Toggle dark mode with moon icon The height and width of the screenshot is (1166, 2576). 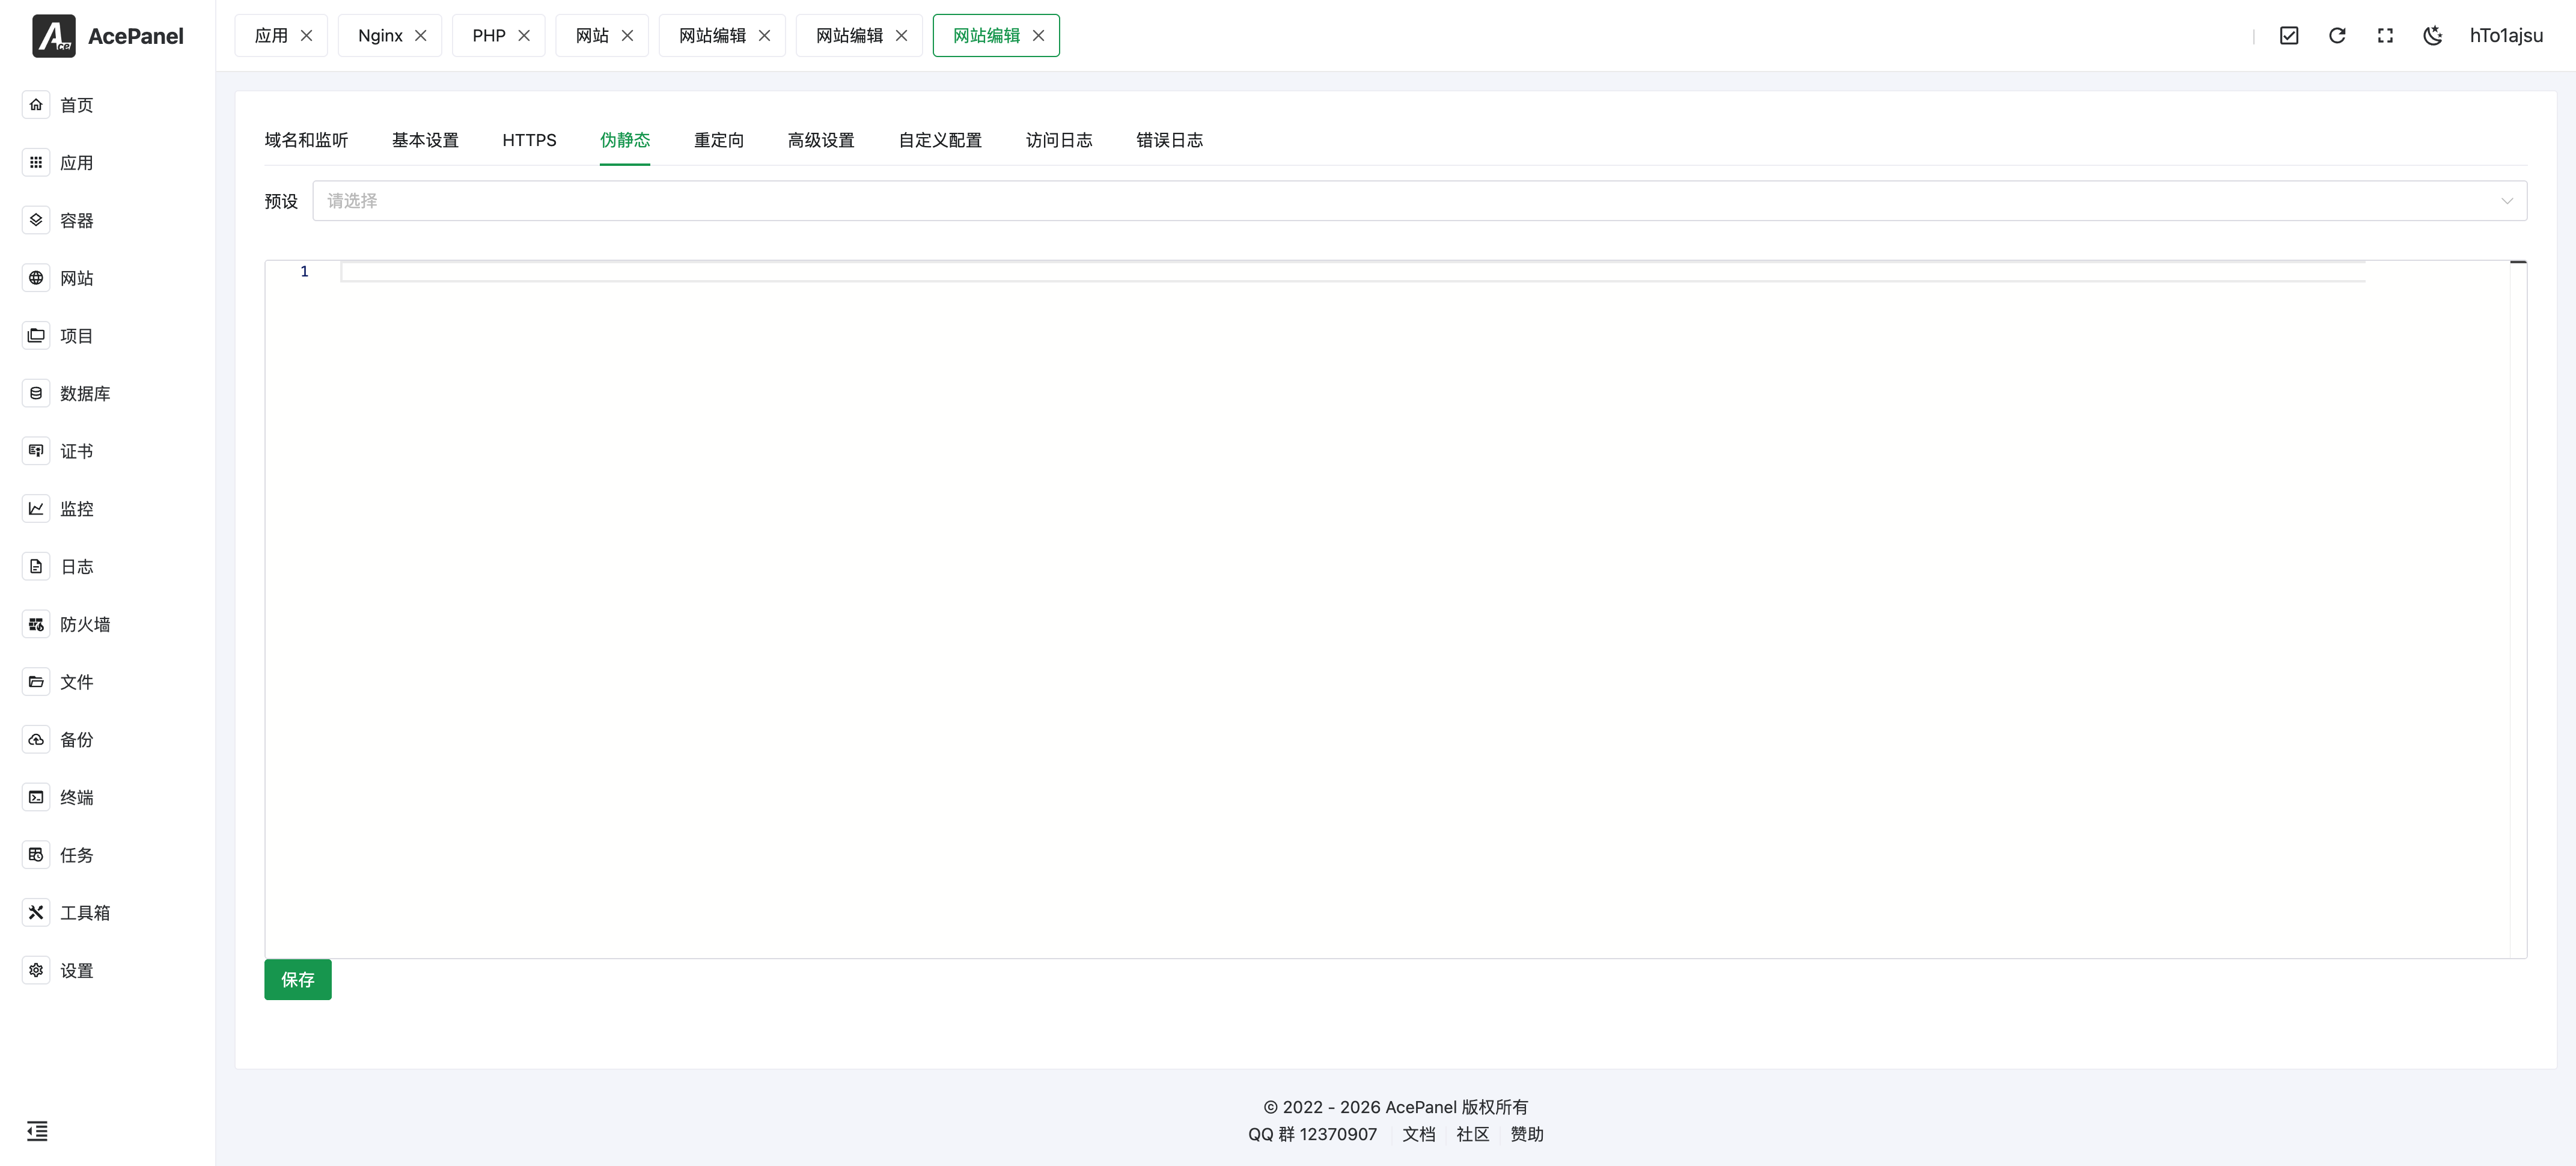[x=2433, y=36]
